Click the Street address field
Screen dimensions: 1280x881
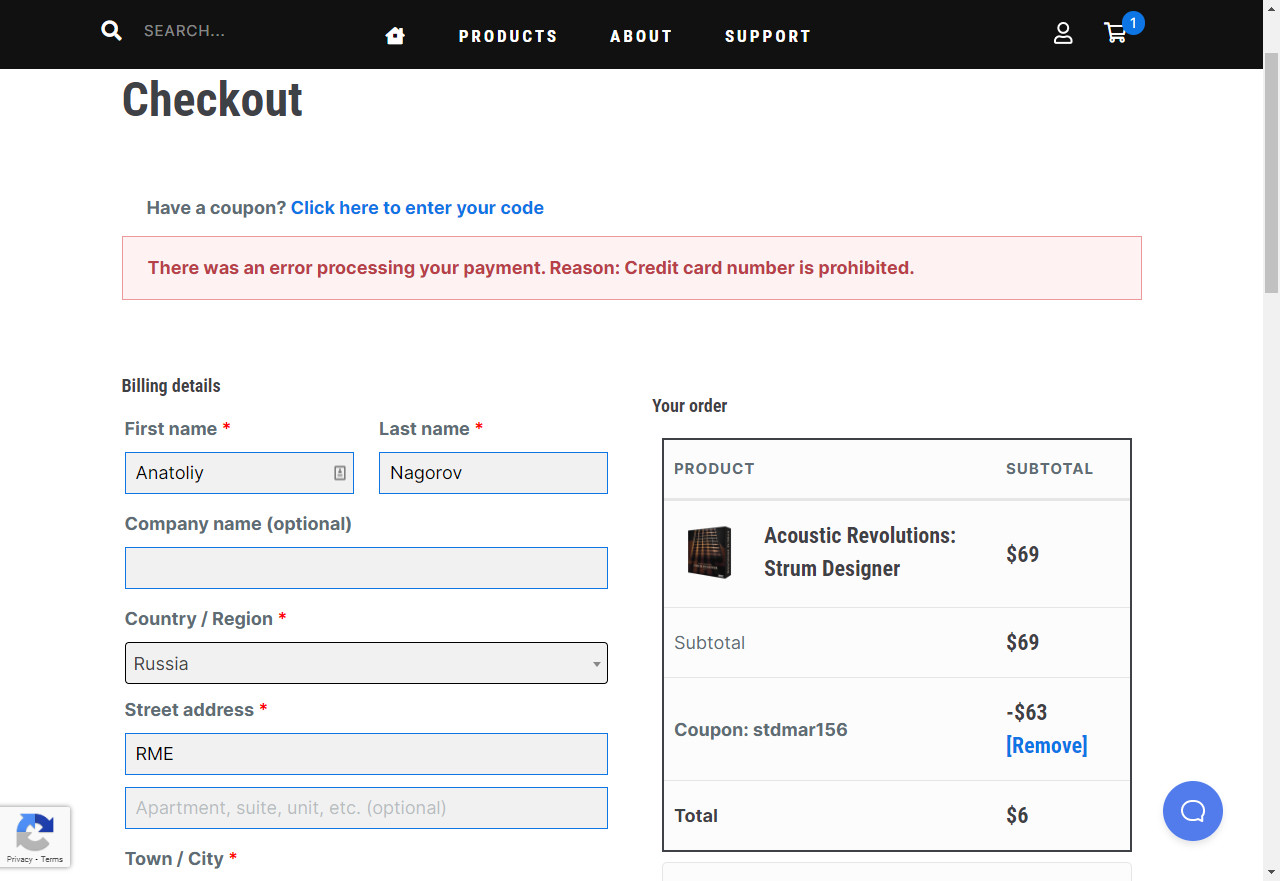[x=366, y=754]
